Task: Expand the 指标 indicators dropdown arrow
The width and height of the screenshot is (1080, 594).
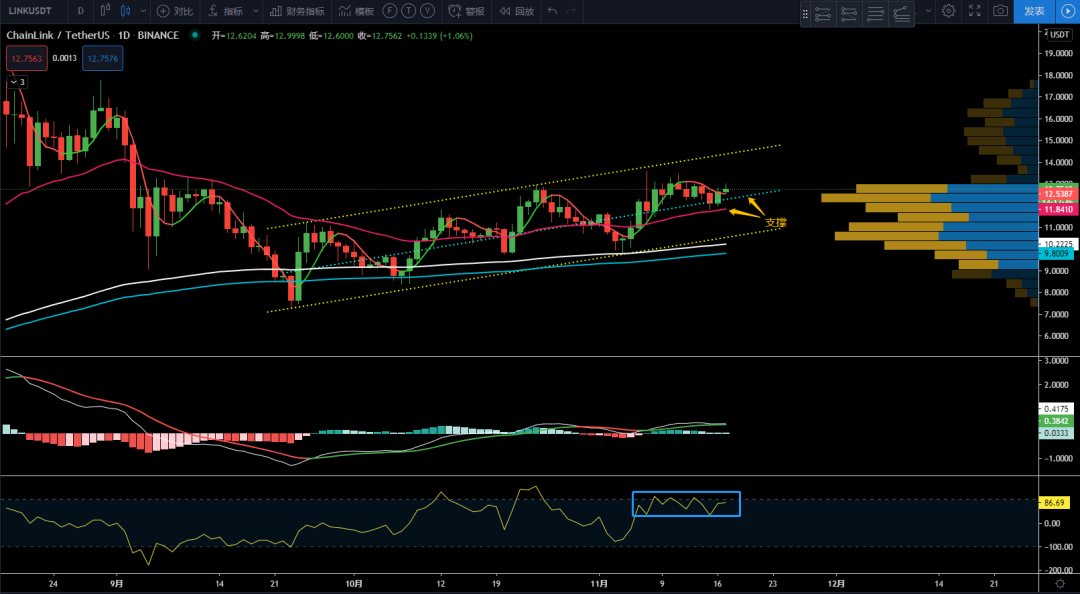Action: pyautogui.click(x=254, y=12)
